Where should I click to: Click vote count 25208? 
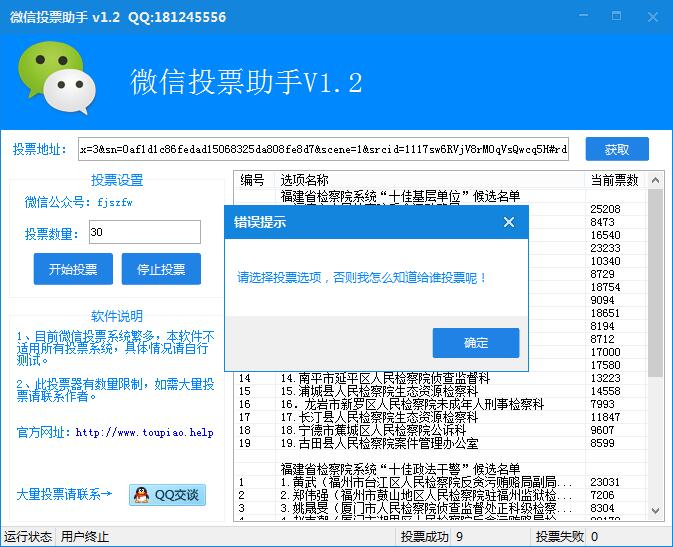[x=605, y=209]
